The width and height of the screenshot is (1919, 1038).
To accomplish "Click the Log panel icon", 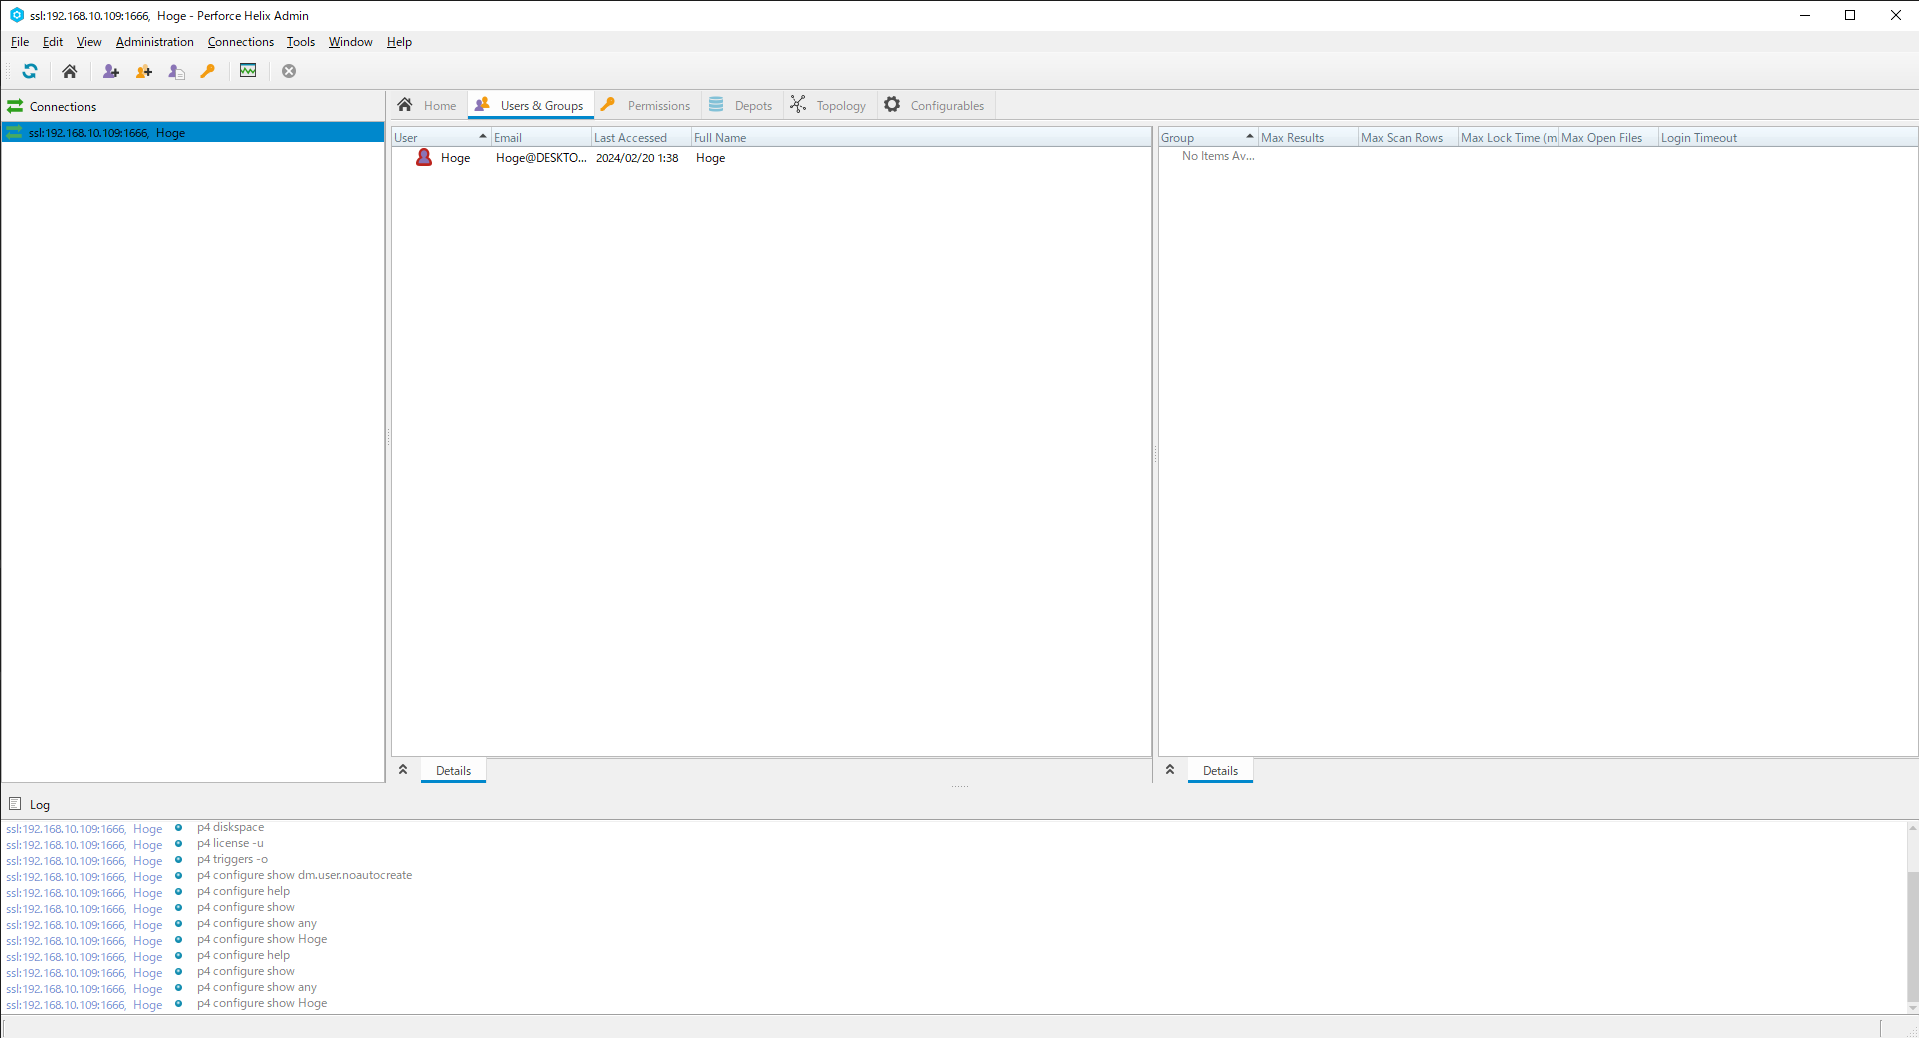I will (x=15, y=804).
